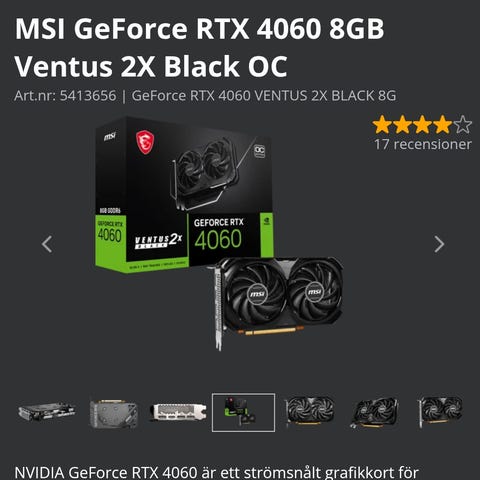The width and height of the screenshot is (480, 480).
Task: Click the Art.nr 5413656 text
Action: point(65,96)
